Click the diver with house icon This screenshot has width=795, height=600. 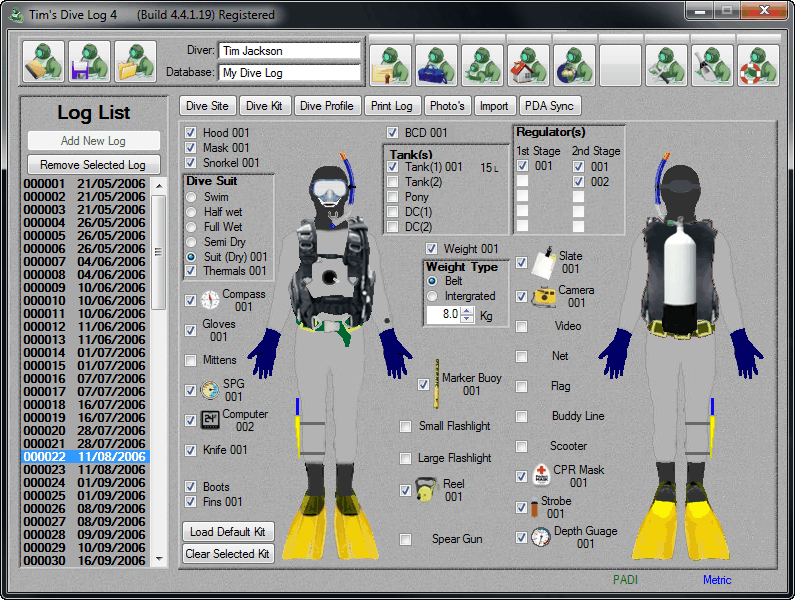click(528, 65)
